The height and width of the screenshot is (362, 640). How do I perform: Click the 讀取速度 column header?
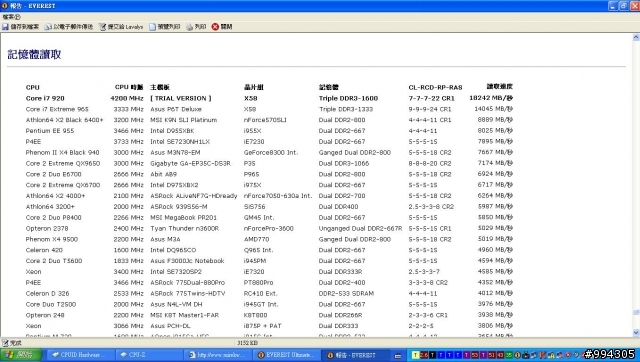pos(499,87)
